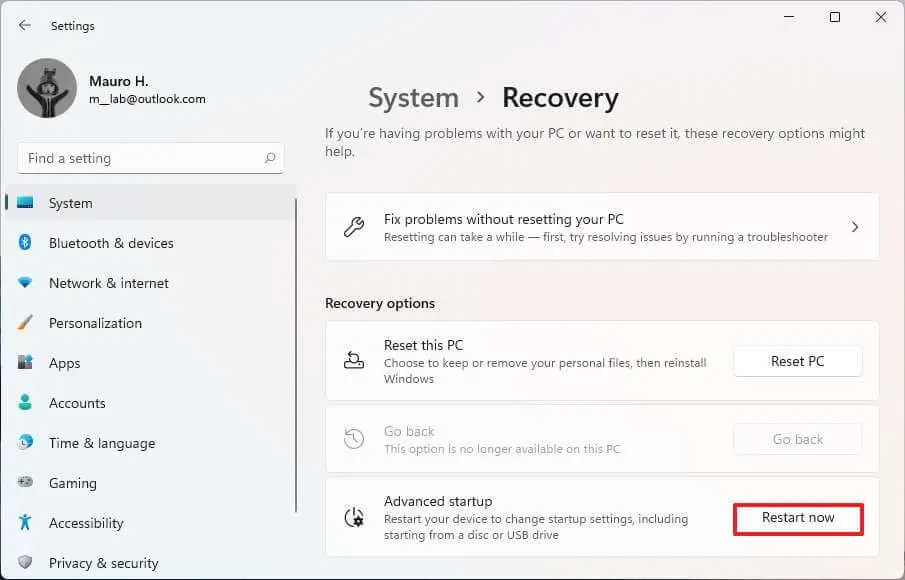
Task: Click the Time & language globe icon
Action: pos(25,443)
